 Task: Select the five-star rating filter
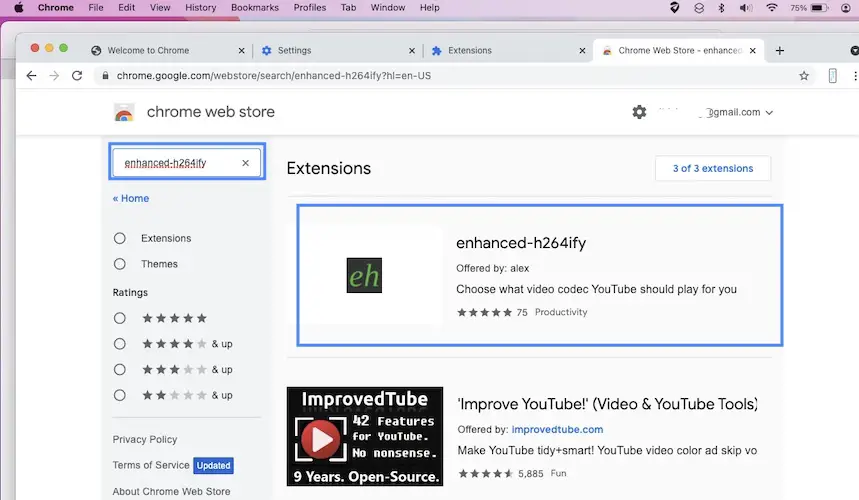coord(119,318)
